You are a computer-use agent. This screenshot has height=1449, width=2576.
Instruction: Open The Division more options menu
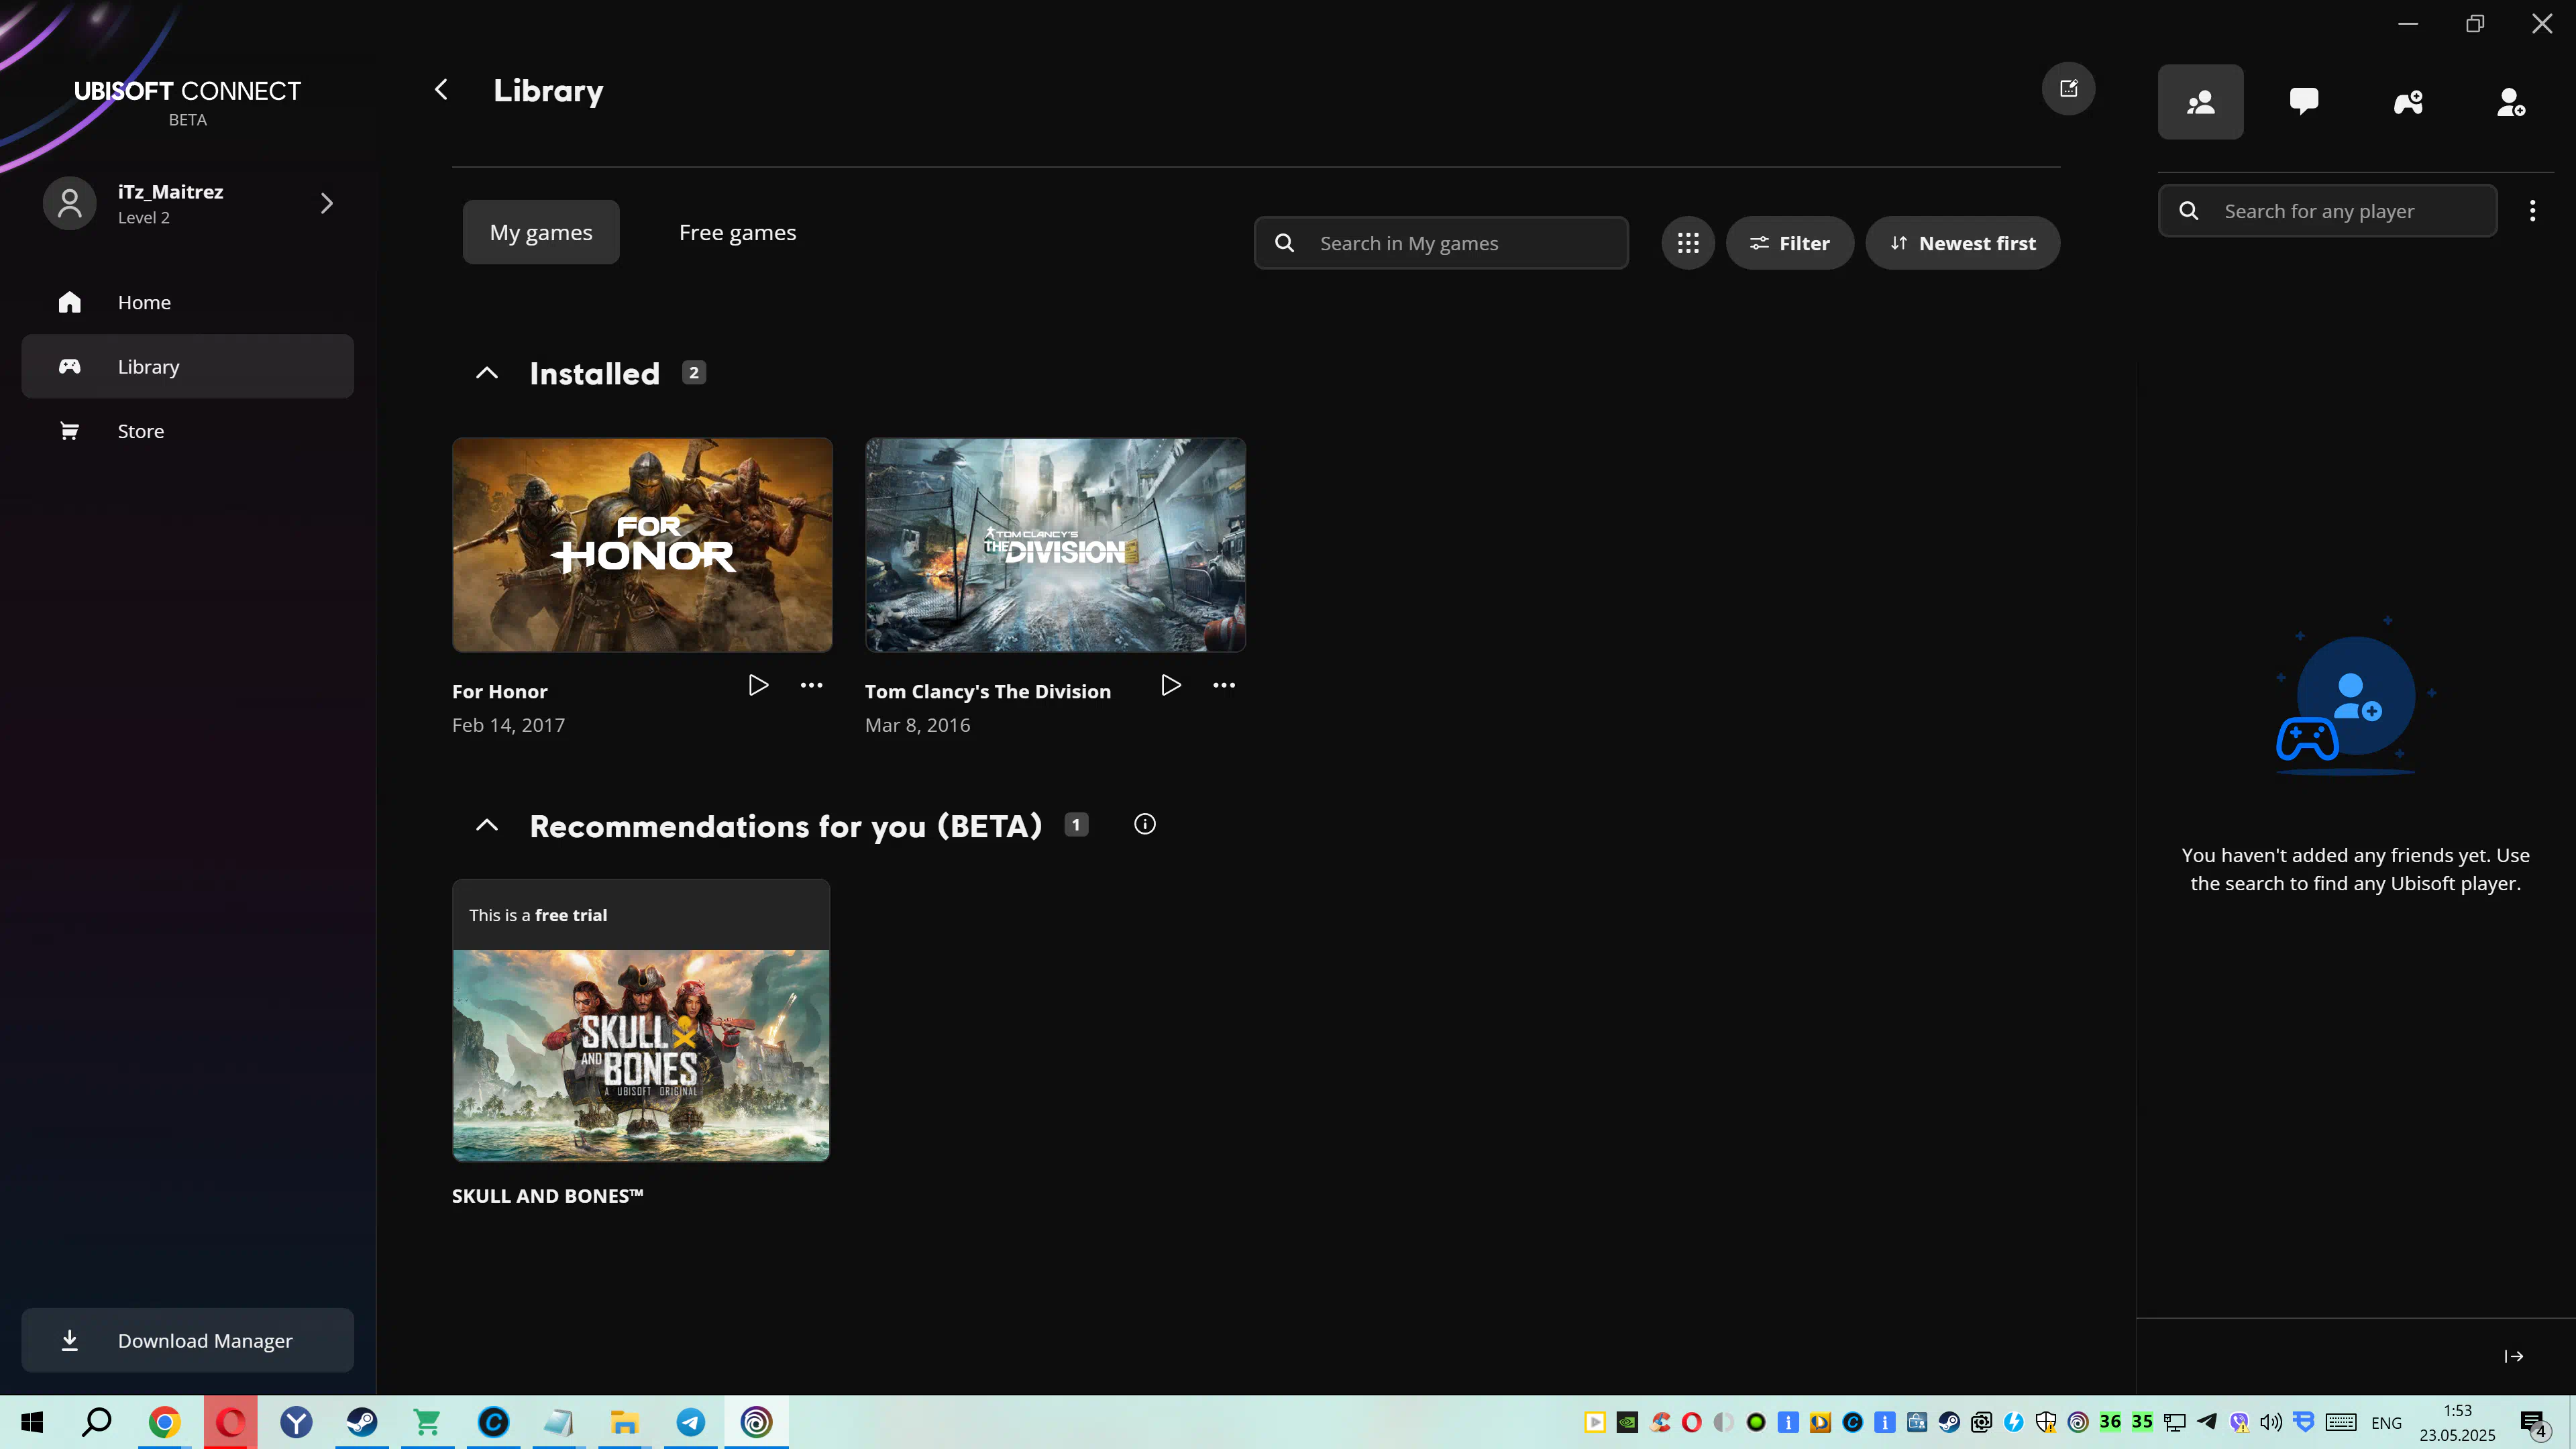(x=1224, y=685)
